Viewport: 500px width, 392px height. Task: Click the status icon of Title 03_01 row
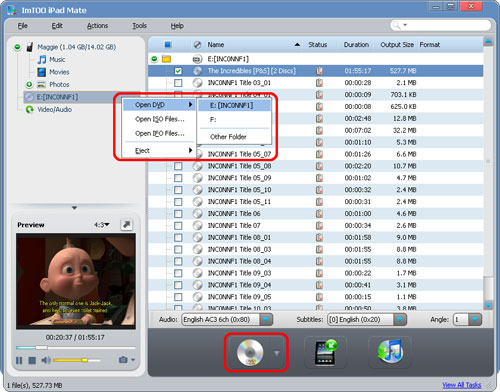[x=319, y=83]
